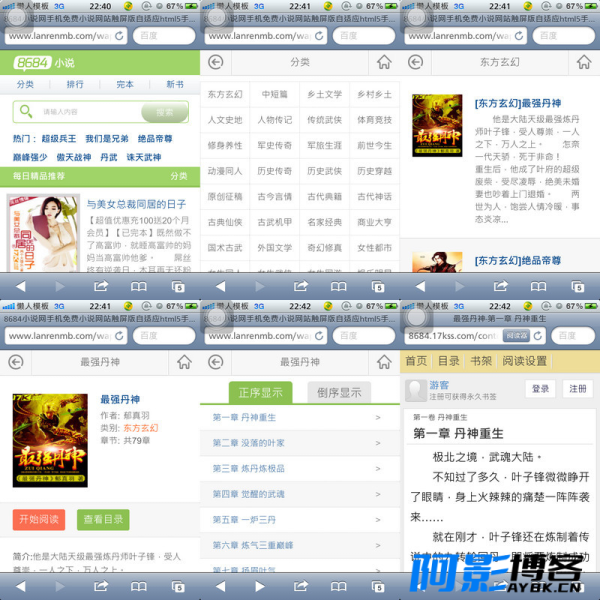The height and width of the screenshot is (600, 600).
Task: Tap the magnifier icon in the 8684 search box
Action: pos(26,112)
